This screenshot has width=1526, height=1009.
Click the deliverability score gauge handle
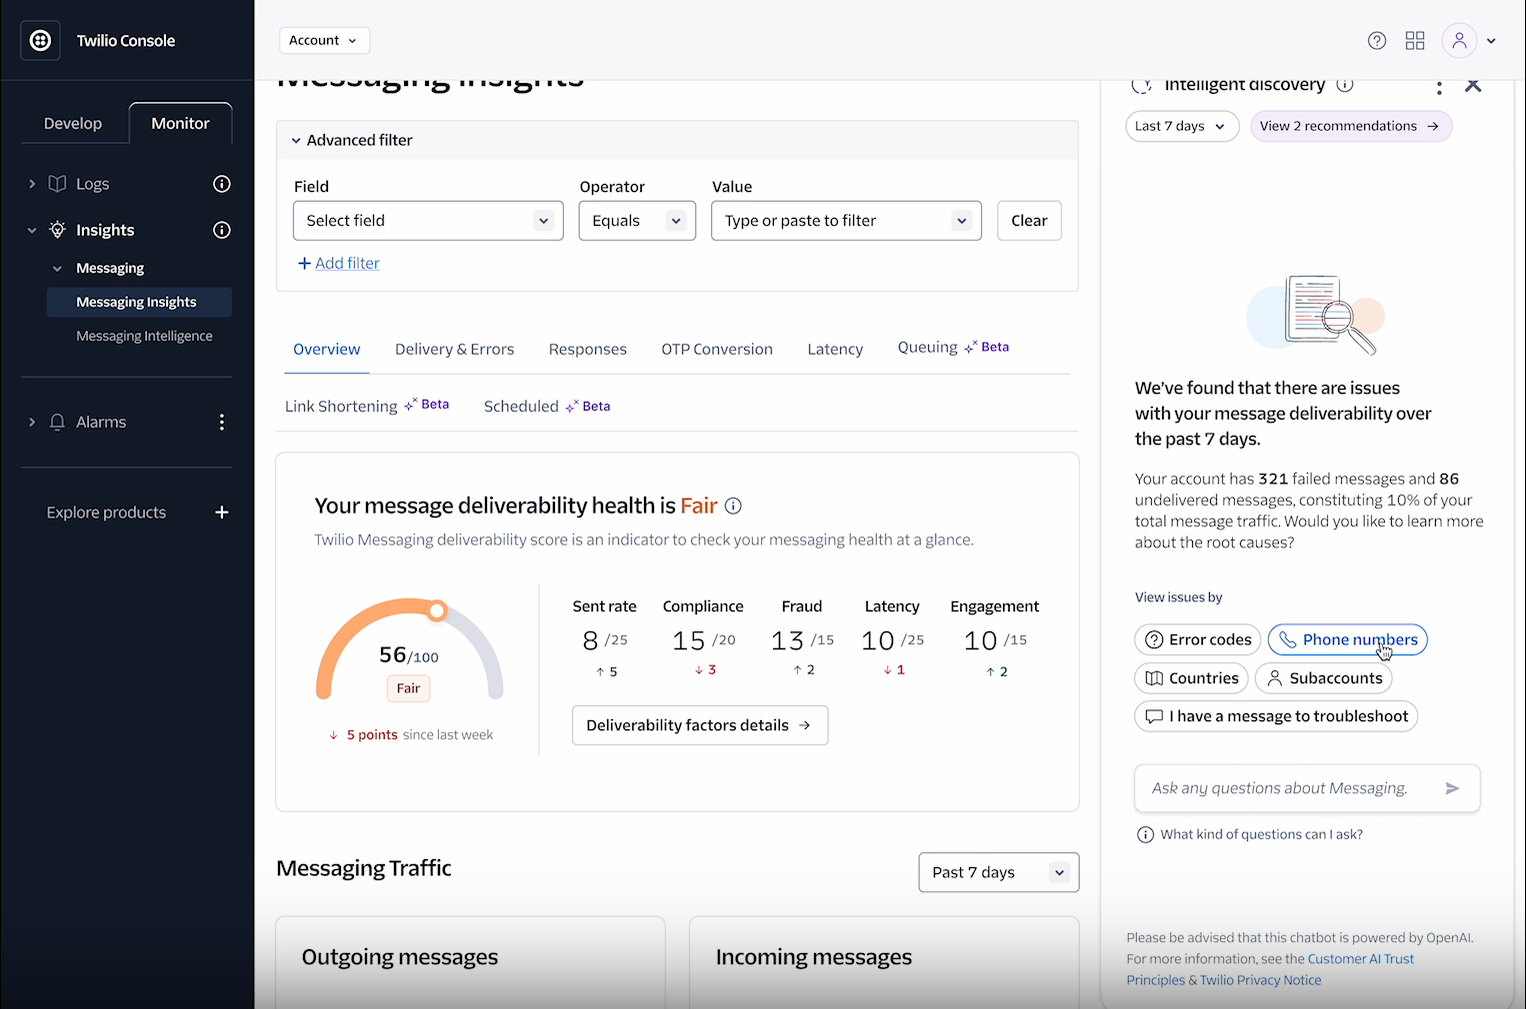(437, 610)
